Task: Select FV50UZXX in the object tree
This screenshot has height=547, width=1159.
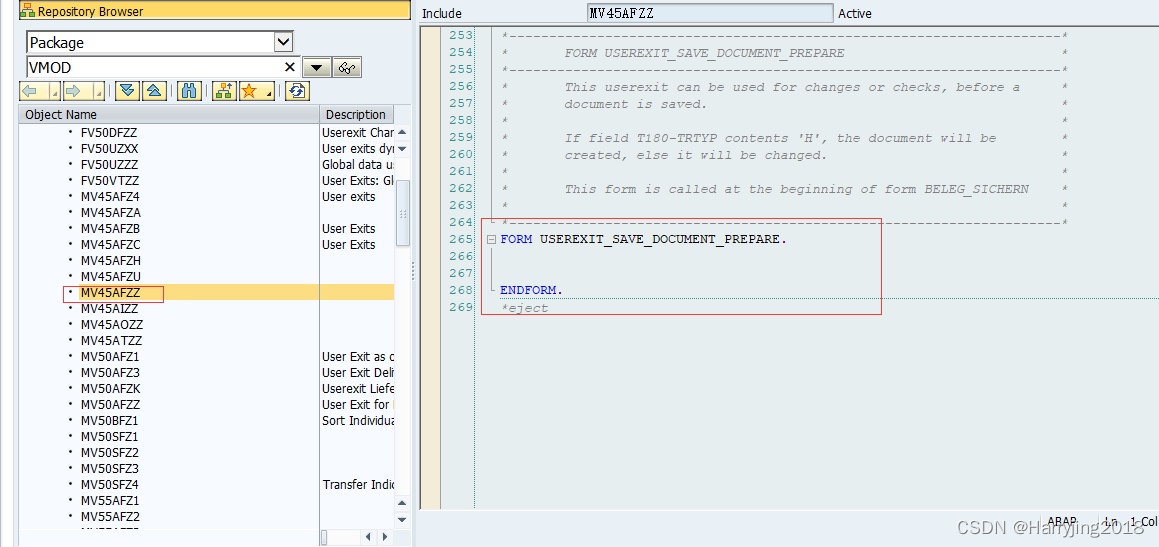Action: pos(109,149)
